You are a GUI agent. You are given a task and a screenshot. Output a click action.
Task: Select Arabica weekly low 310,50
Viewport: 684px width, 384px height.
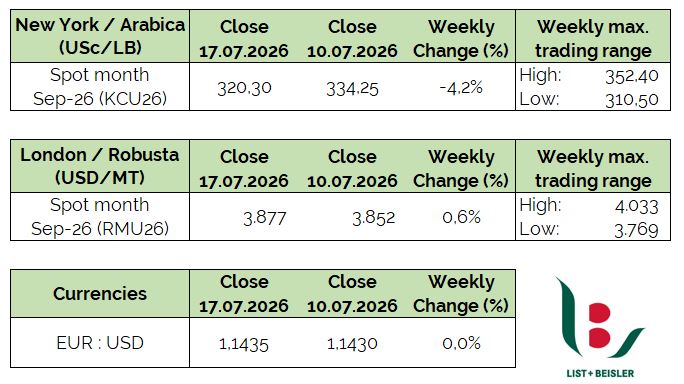[x=632, y=100]
